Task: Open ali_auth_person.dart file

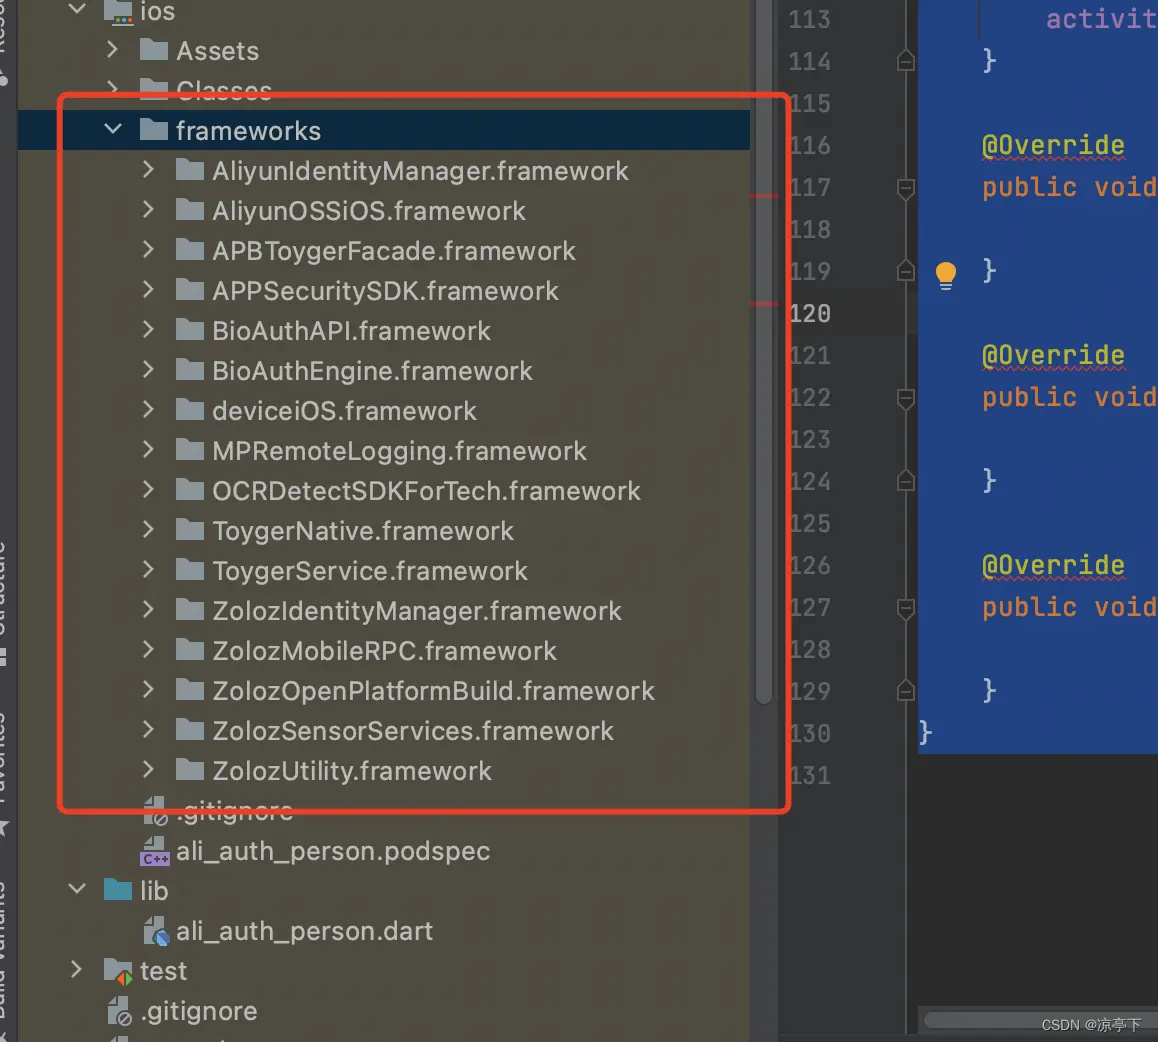Action: [x=304, y=931]
